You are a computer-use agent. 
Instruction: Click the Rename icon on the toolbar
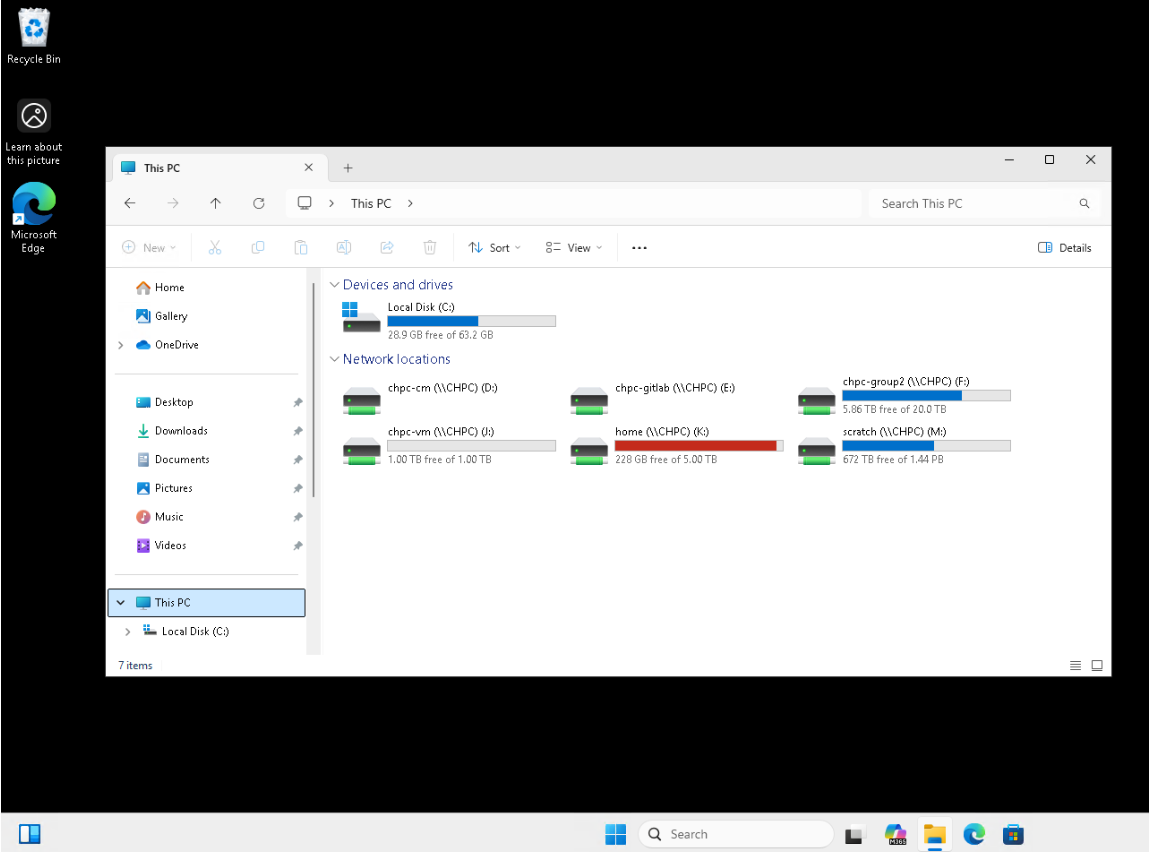coord(344,247)
